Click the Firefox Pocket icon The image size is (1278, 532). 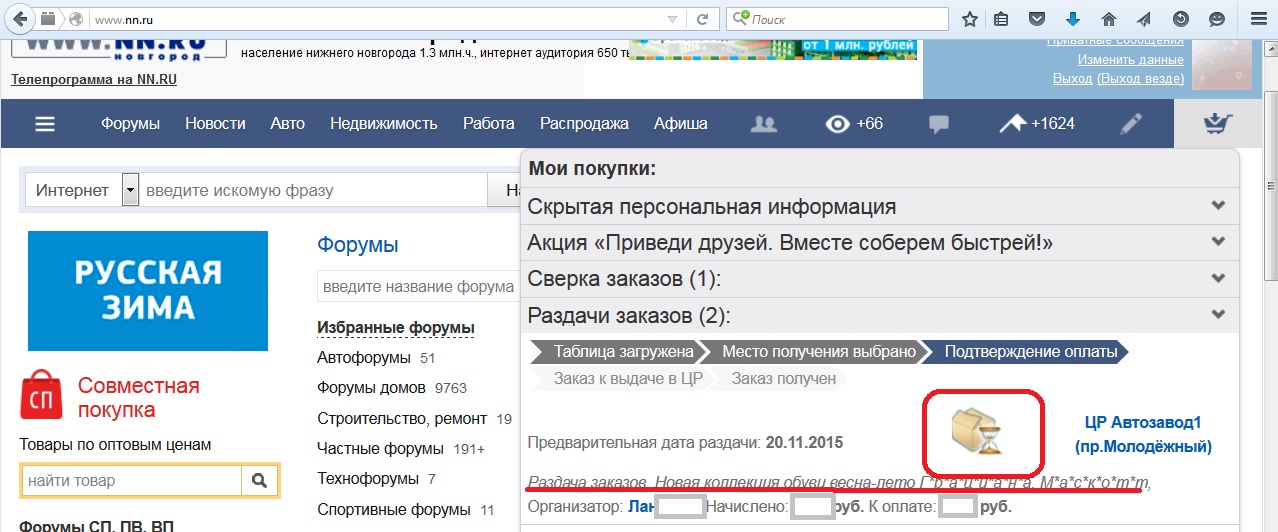pyautogui.click(x=1037, y=19)
